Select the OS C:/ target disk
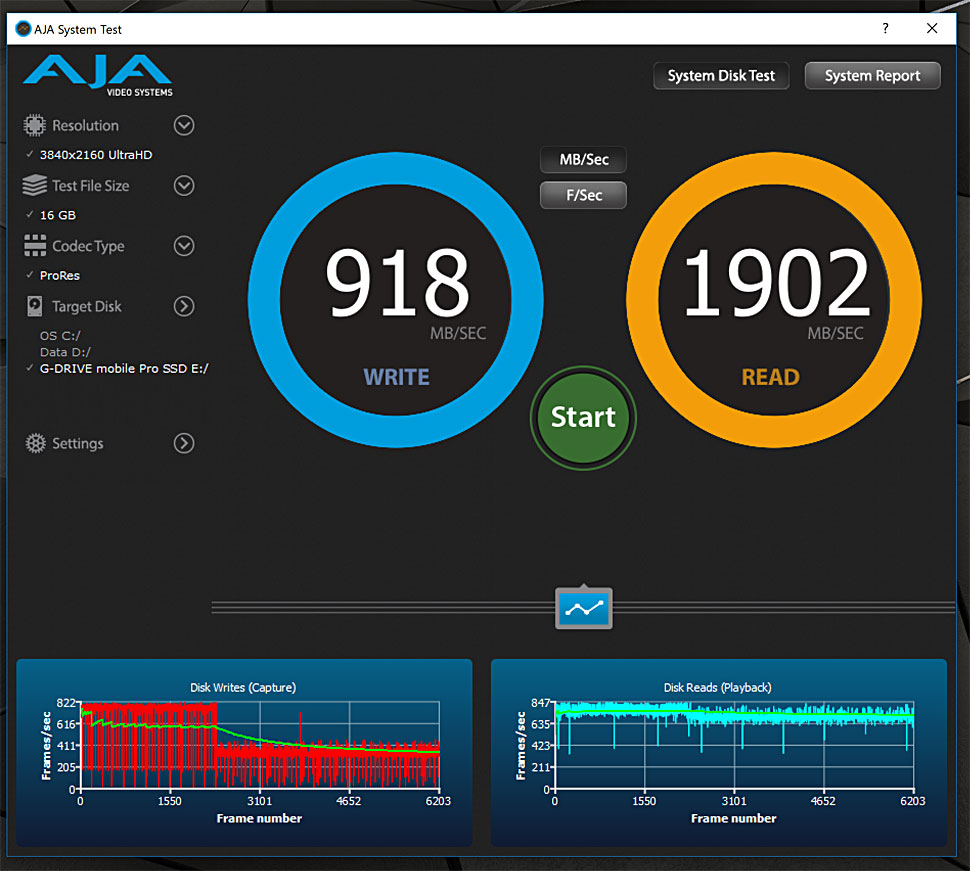The height and width of the screenshot is (871, 970). click(60, 336)
